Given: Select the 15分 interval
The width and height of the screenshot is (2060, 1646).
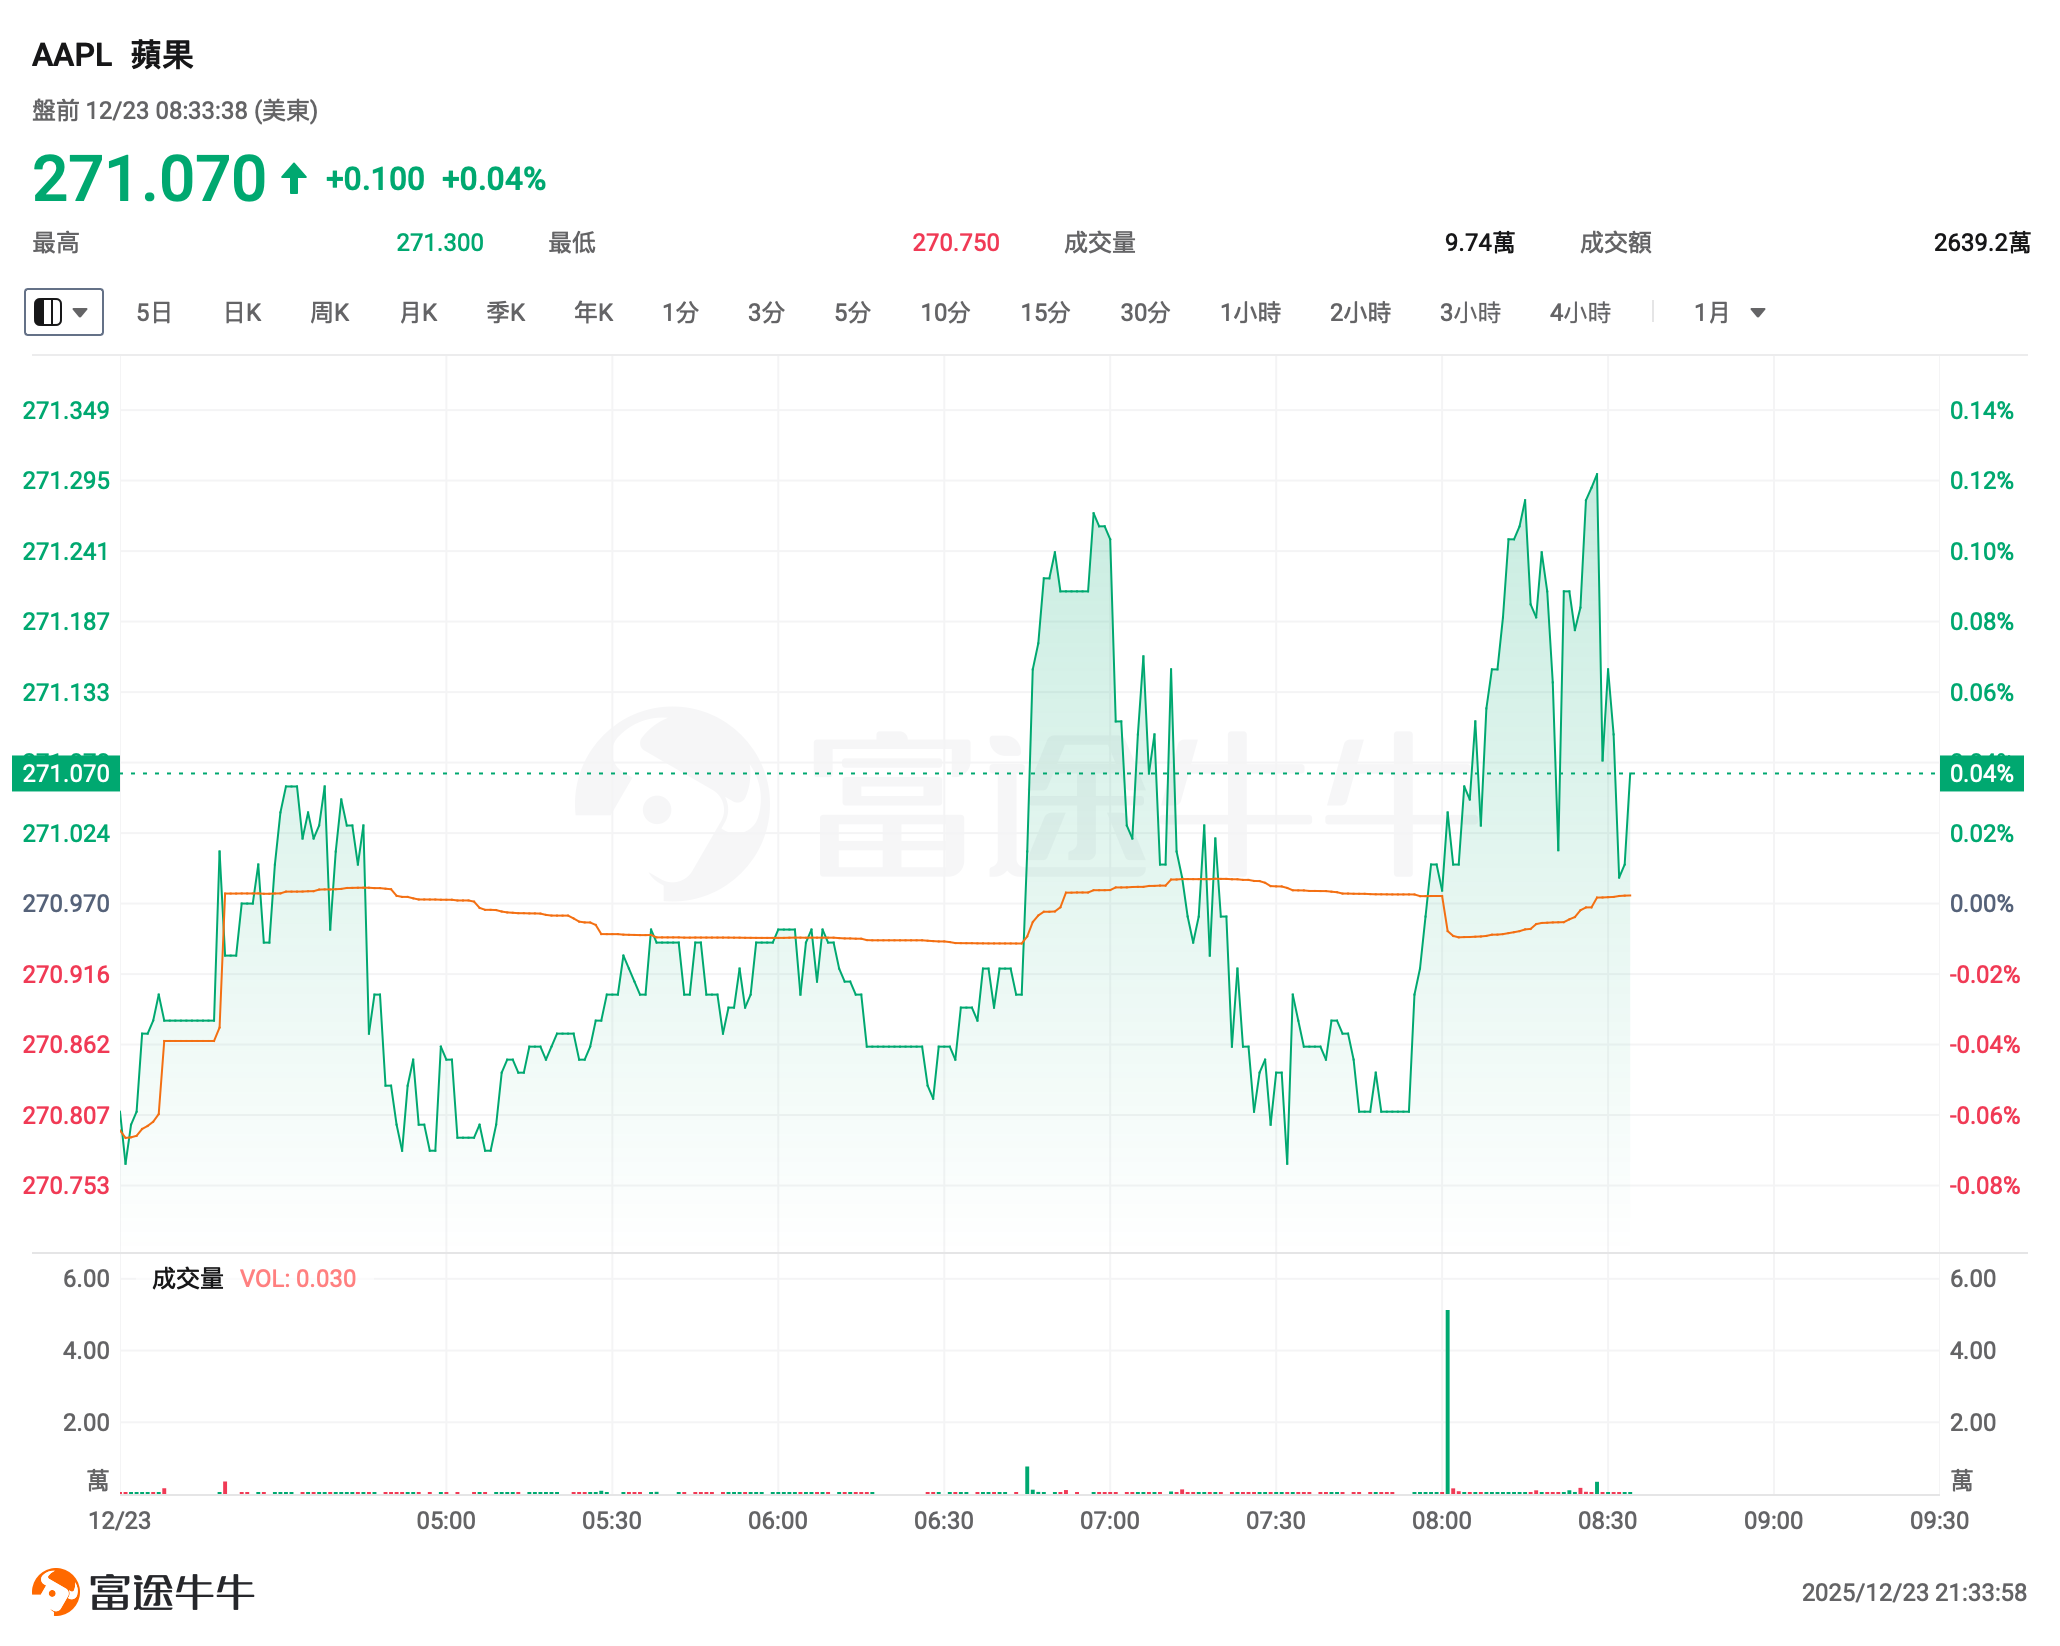Looking at the screenshot, I should tap(1045, 313).
